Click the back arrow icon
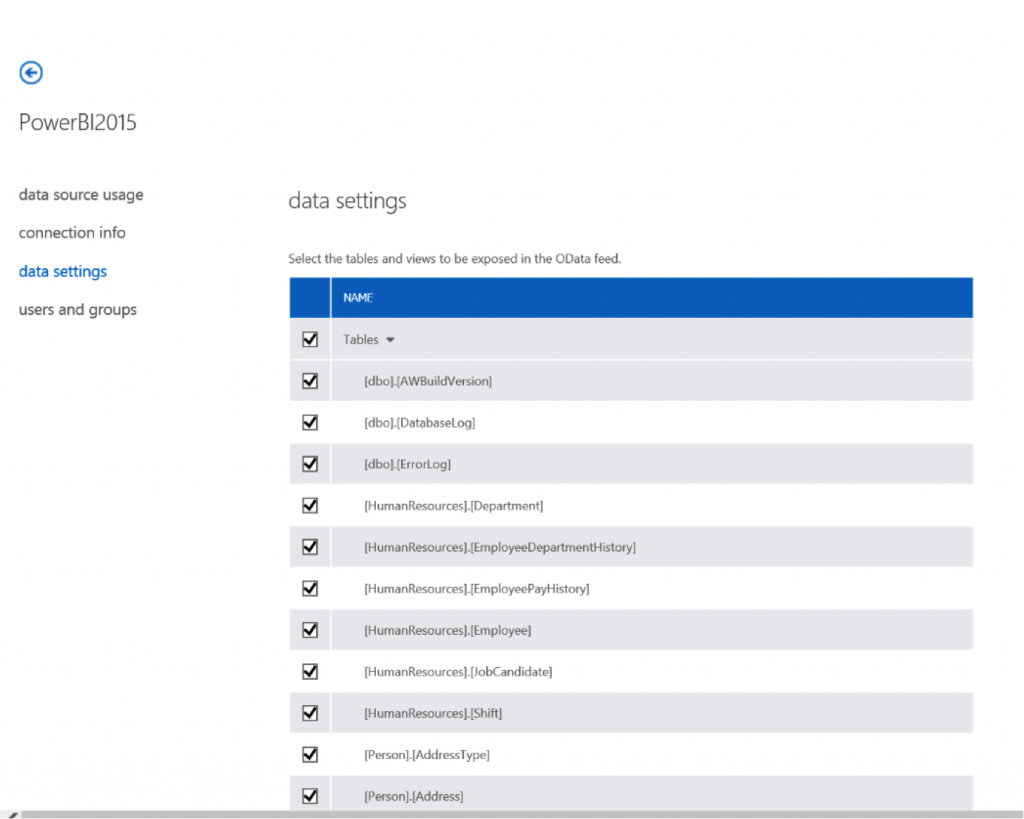Viewport: 1024px width, 819px height. click(x=31, y=72)
